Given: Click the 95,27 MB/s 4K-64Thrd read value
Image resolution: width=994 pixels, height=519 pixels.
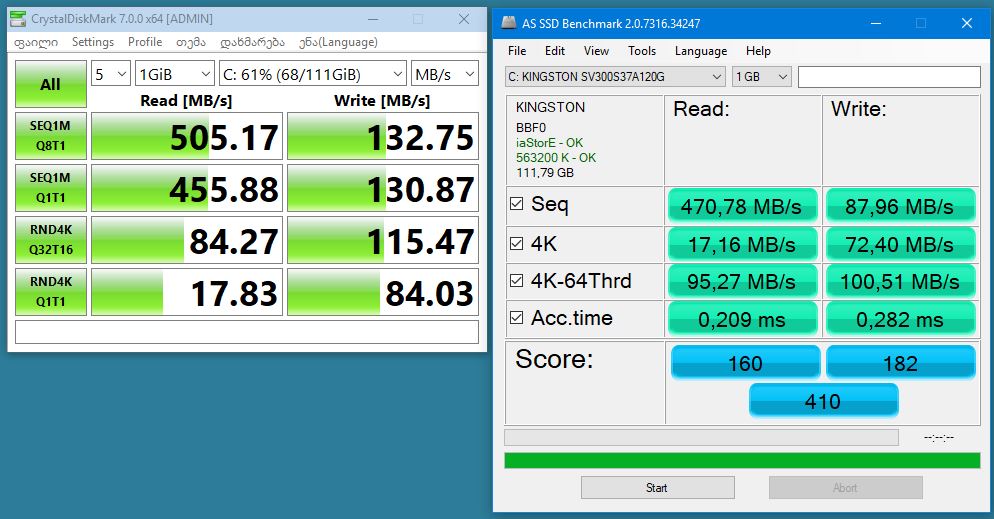Looking at the screenshot, I should (x=742, y=281).
